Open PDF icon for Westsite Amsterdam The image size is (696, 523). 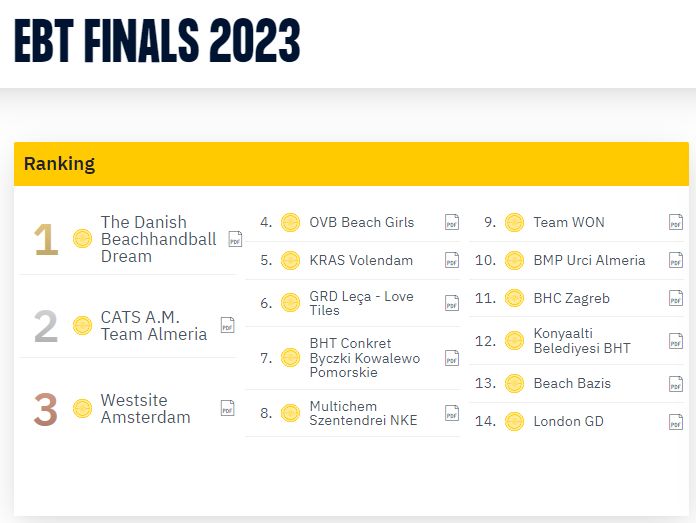point(228,408)
